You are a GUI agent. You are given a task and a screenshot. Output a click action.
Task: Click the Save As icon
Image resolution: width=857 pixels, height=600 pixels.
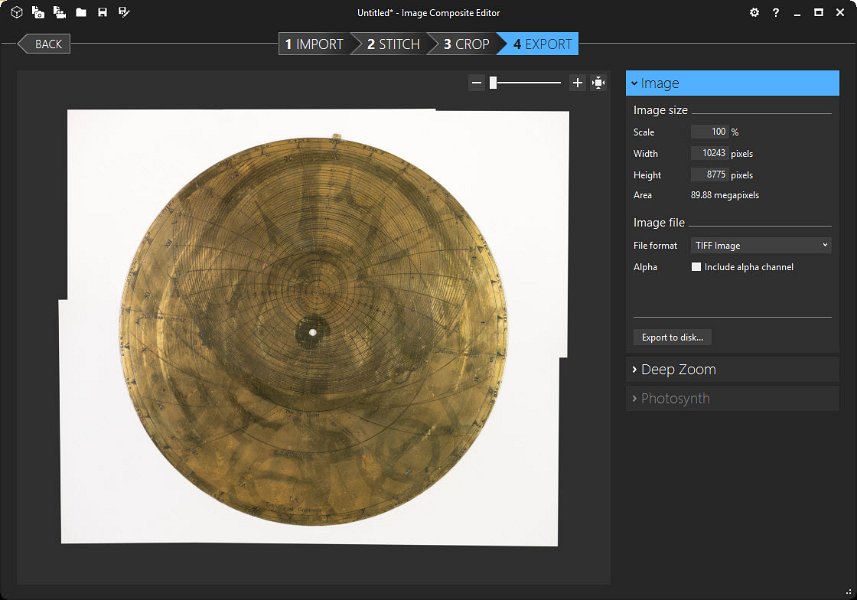(x=123, y=13)
